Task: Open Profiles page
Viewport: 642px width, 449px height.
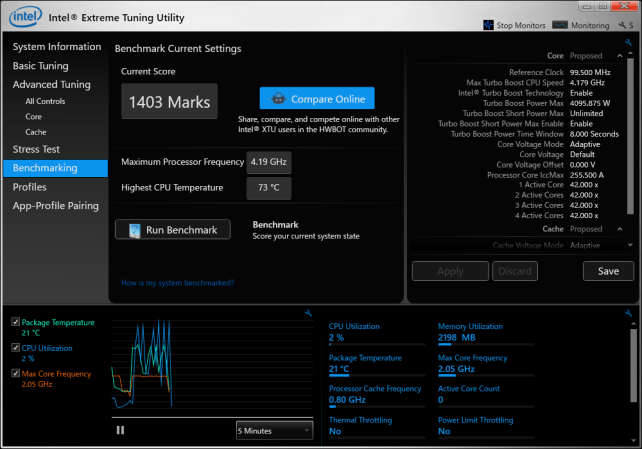Action: pos(29,187)
